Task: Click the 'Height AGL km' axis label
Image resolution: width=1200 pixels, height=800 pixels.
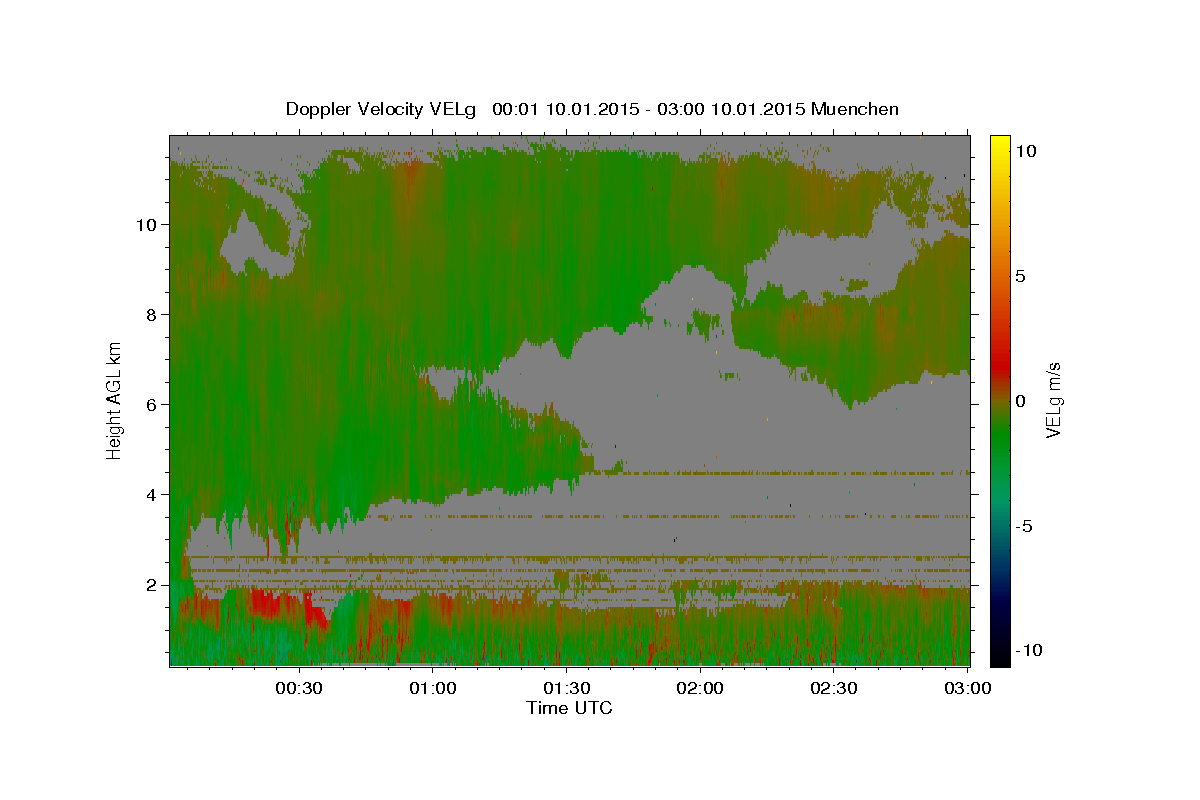Action: [x=115, y=400]
